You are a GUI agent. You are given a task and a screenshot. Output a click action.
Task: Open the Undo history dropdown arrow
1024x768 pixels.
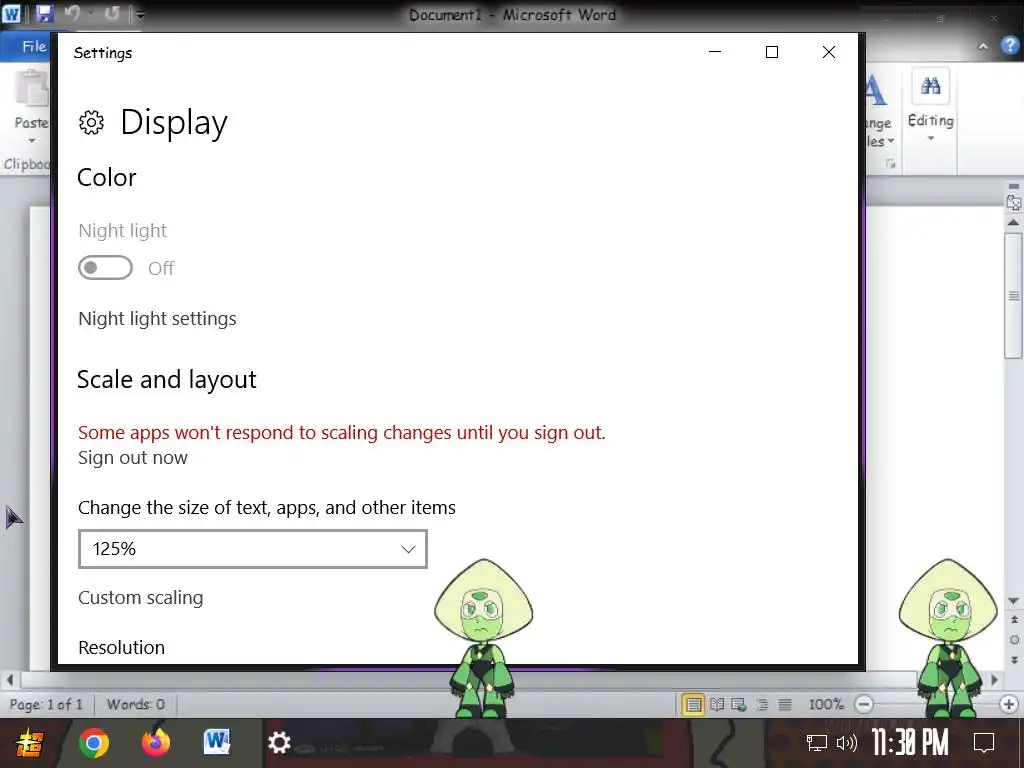[90, 14]
